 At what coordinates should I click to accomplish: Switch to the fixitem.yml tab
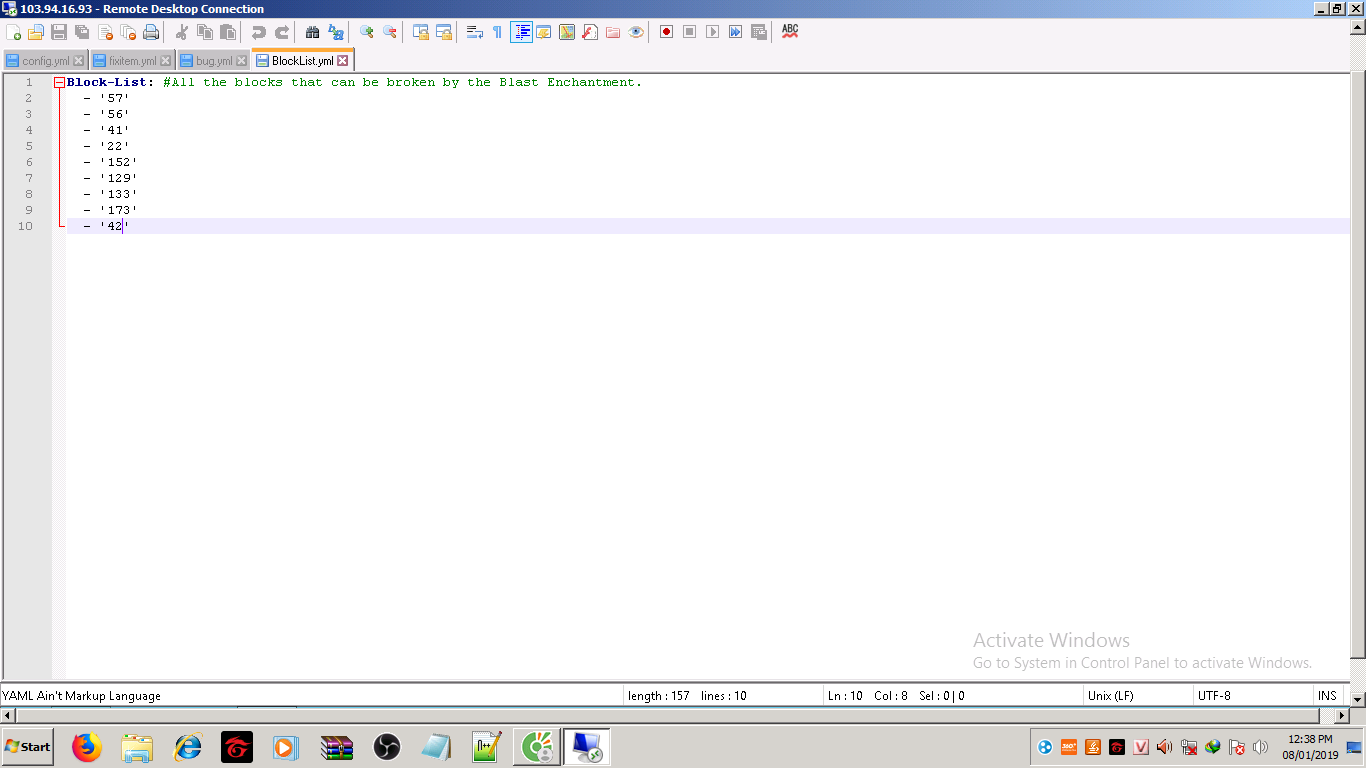coord(132,61)
